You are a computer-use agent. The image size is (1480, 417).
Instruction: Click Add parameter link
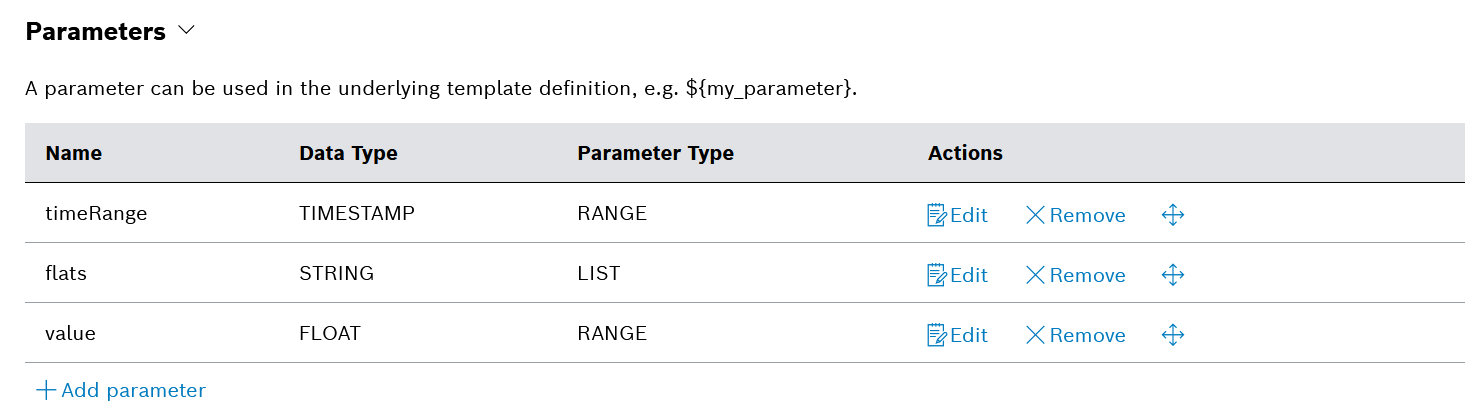(x=121, y=390)
